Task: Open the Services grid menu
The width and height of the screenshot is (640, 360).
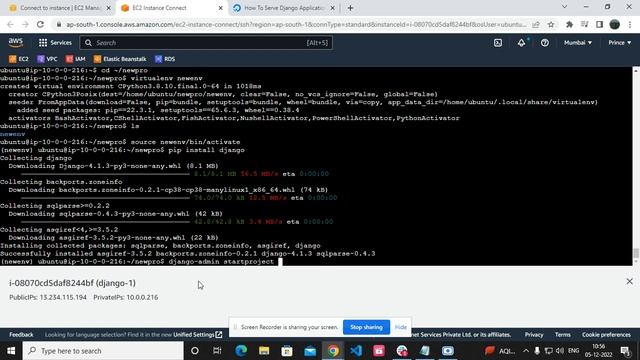Action: click(x=55, y=42)
